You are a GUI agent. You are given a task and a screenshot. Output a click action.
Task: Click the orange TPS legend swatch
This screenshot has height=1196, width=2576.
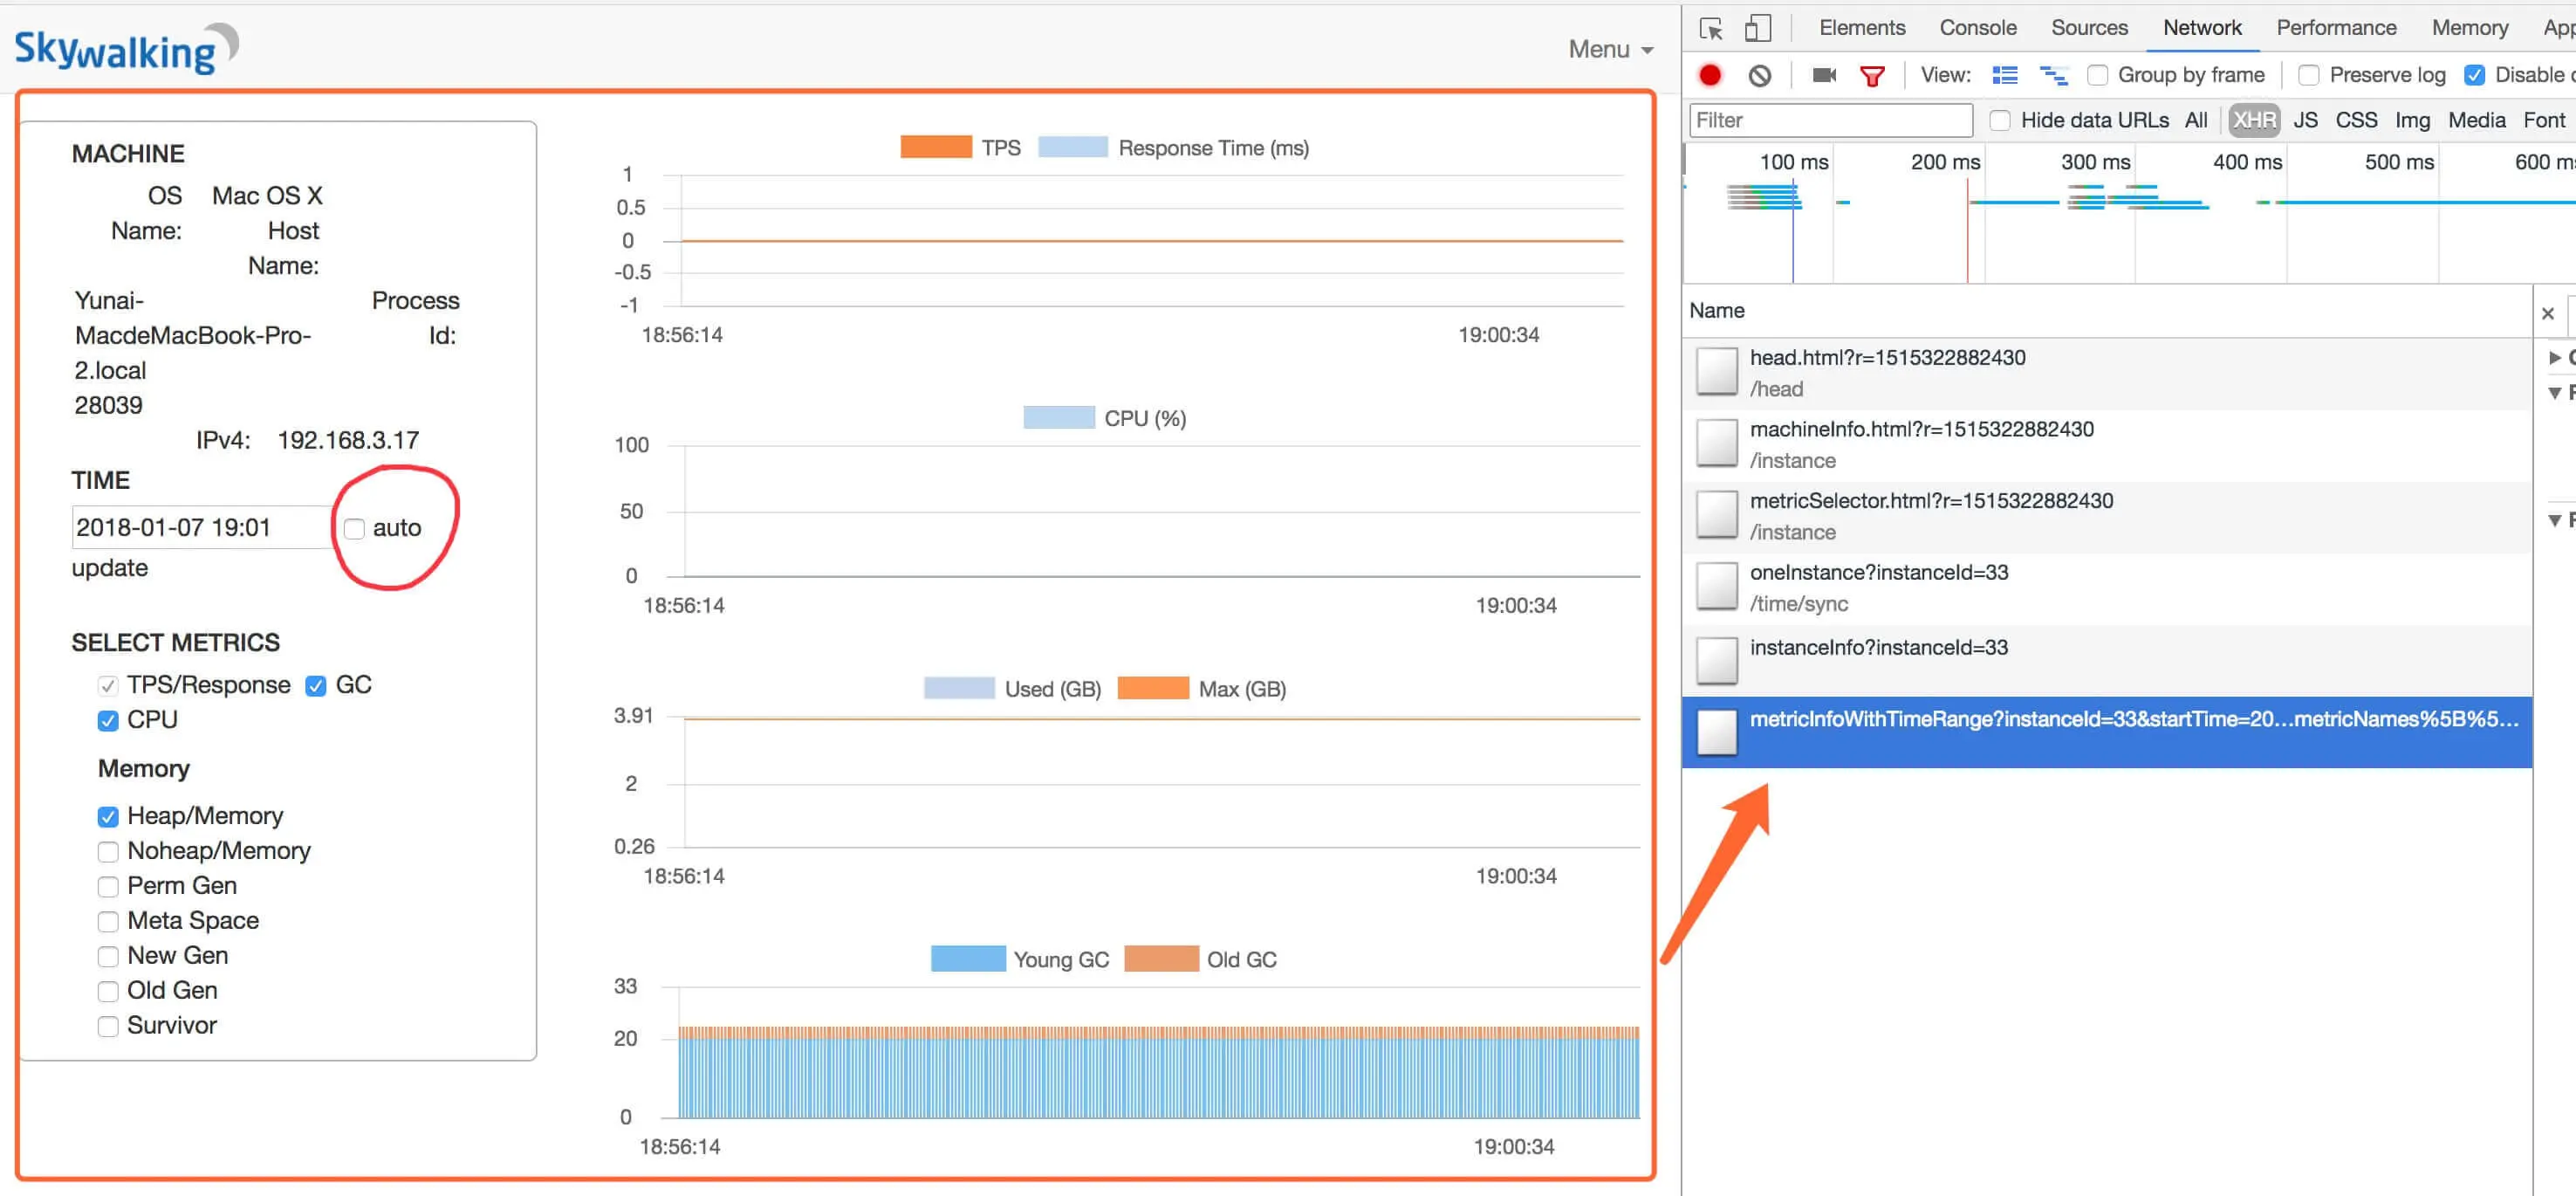click(x=935, y=147)
